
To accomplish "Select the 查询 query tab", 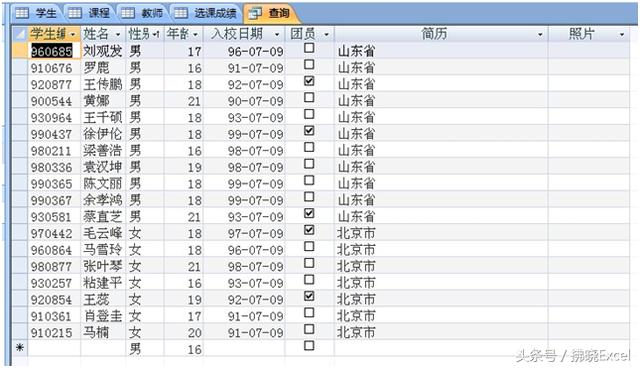I will click(270, 13).
